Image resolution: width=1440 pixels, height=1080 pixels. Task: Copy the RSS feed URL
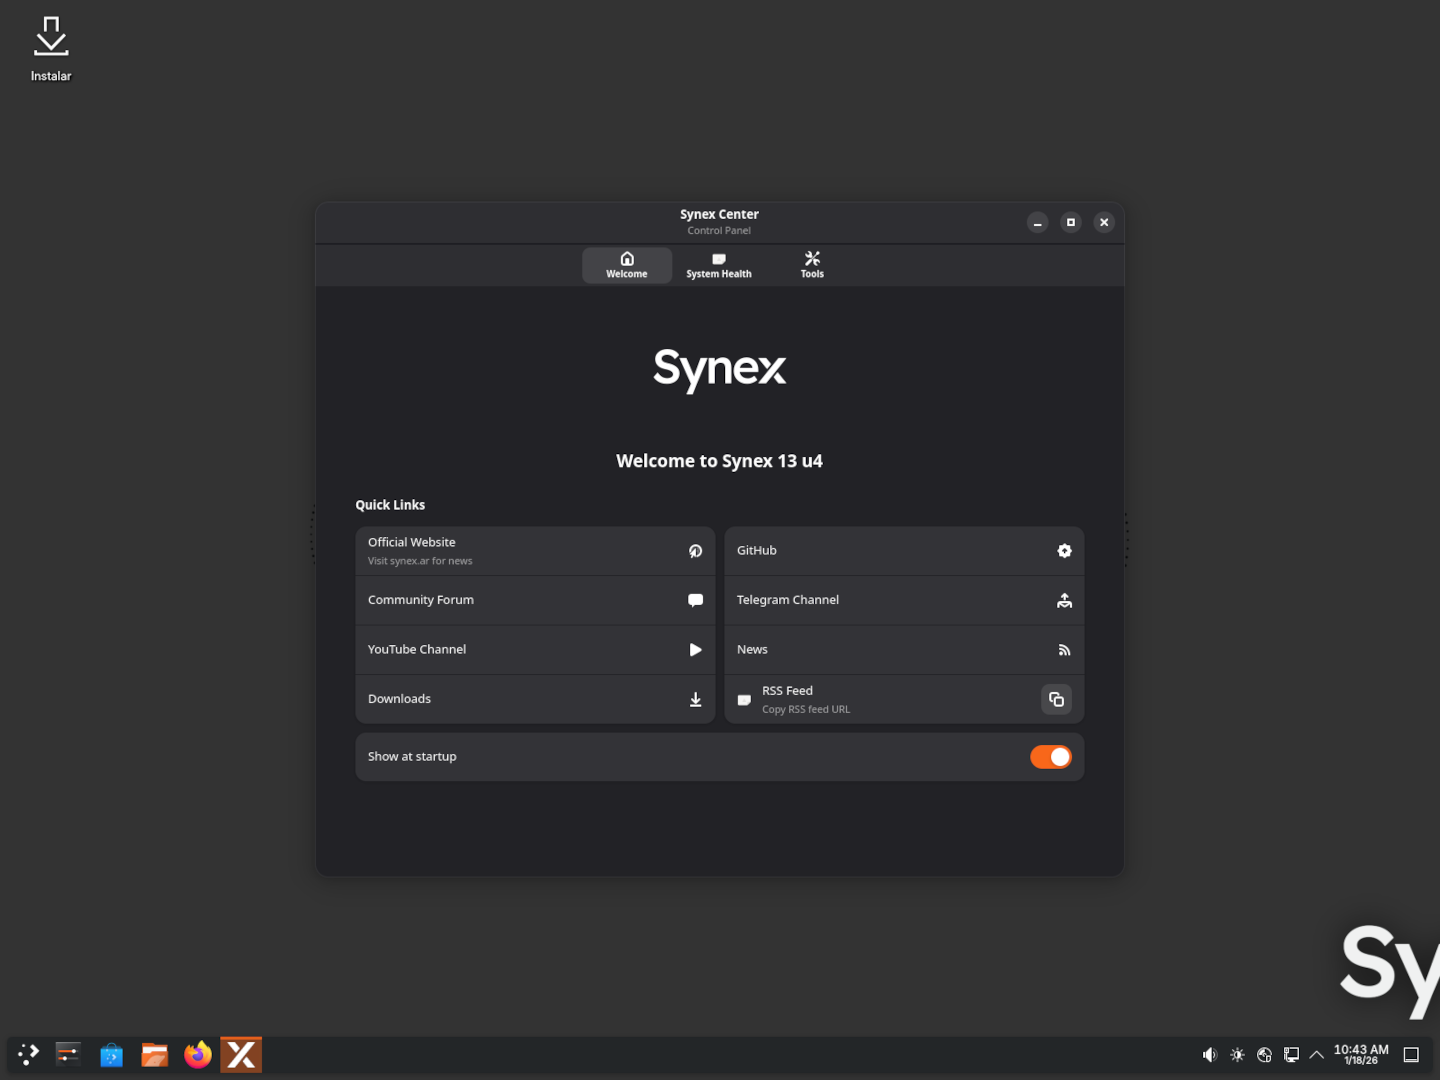(1056, 699)
